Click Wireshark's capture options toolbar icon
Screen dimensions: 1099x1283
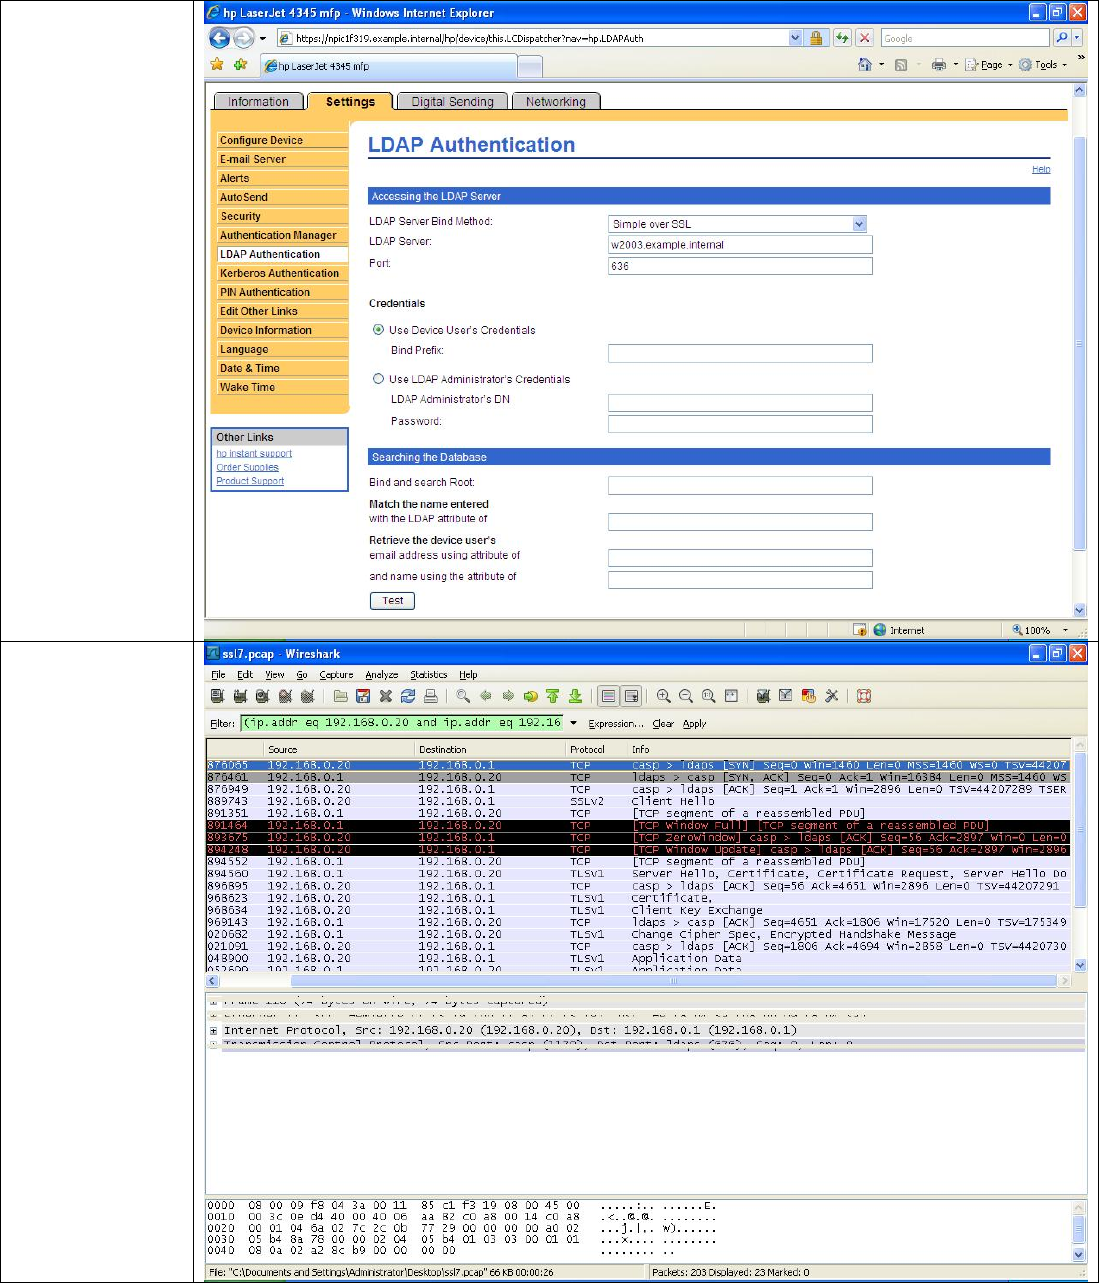[x=240, y=696]
